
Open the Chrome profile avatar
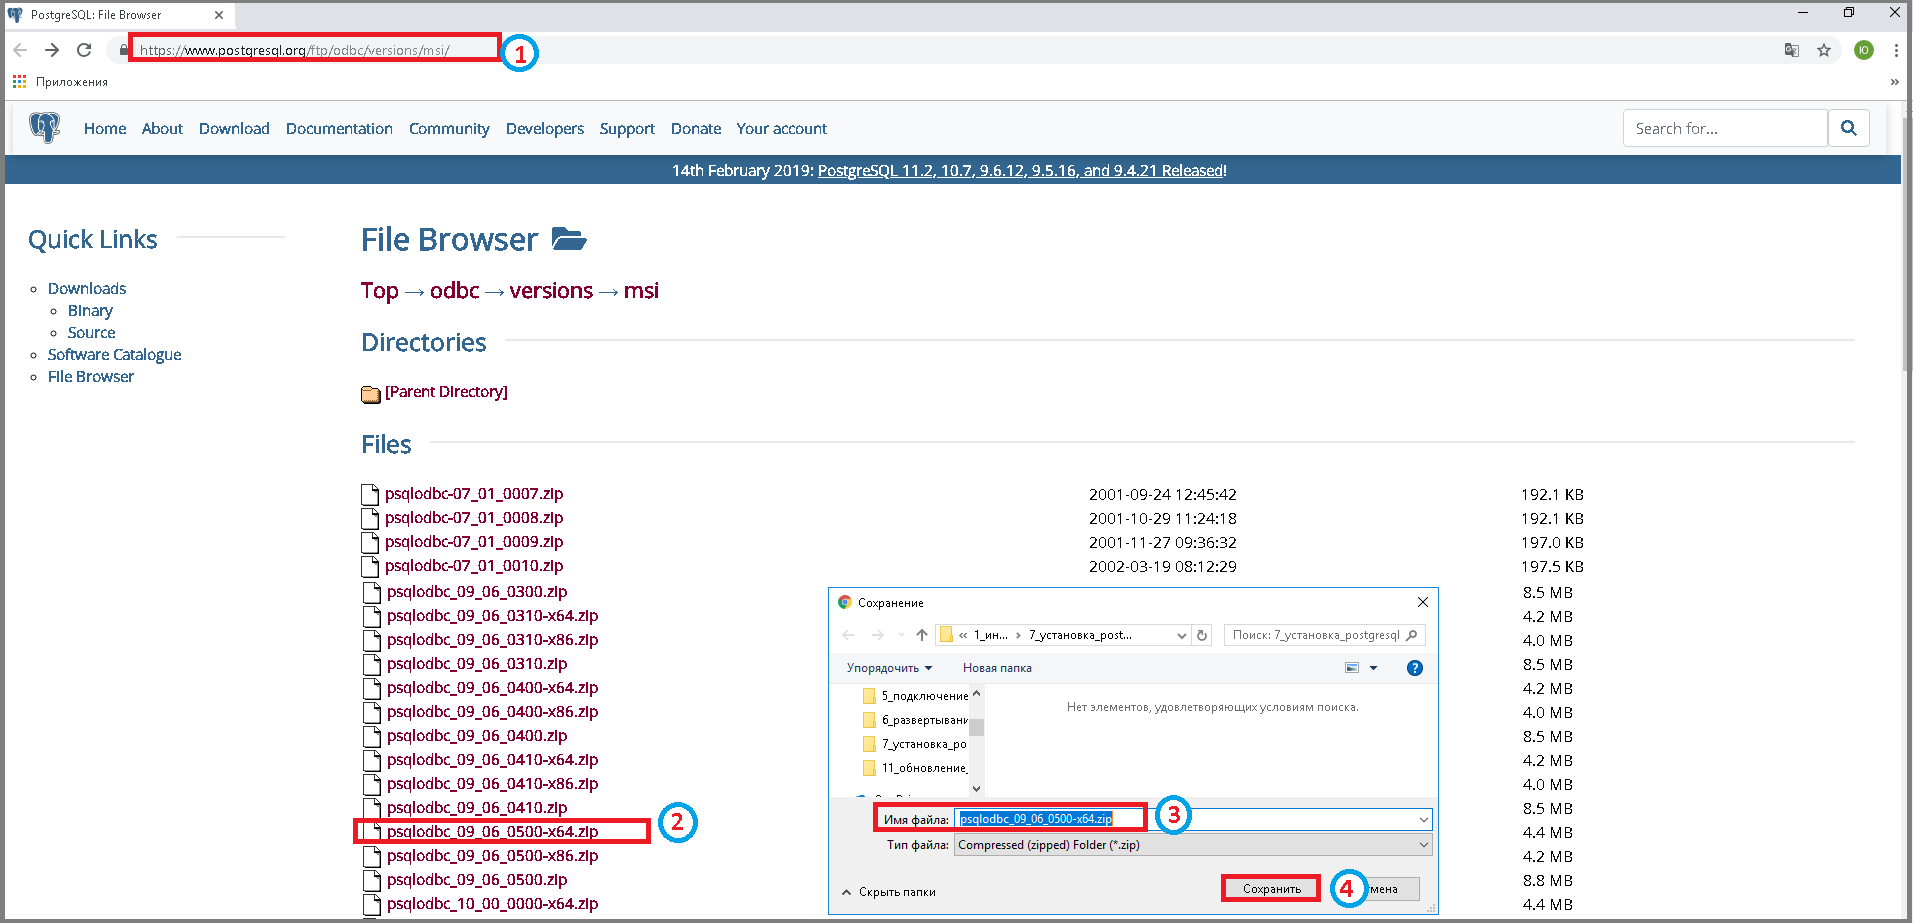pos(1864,50)
